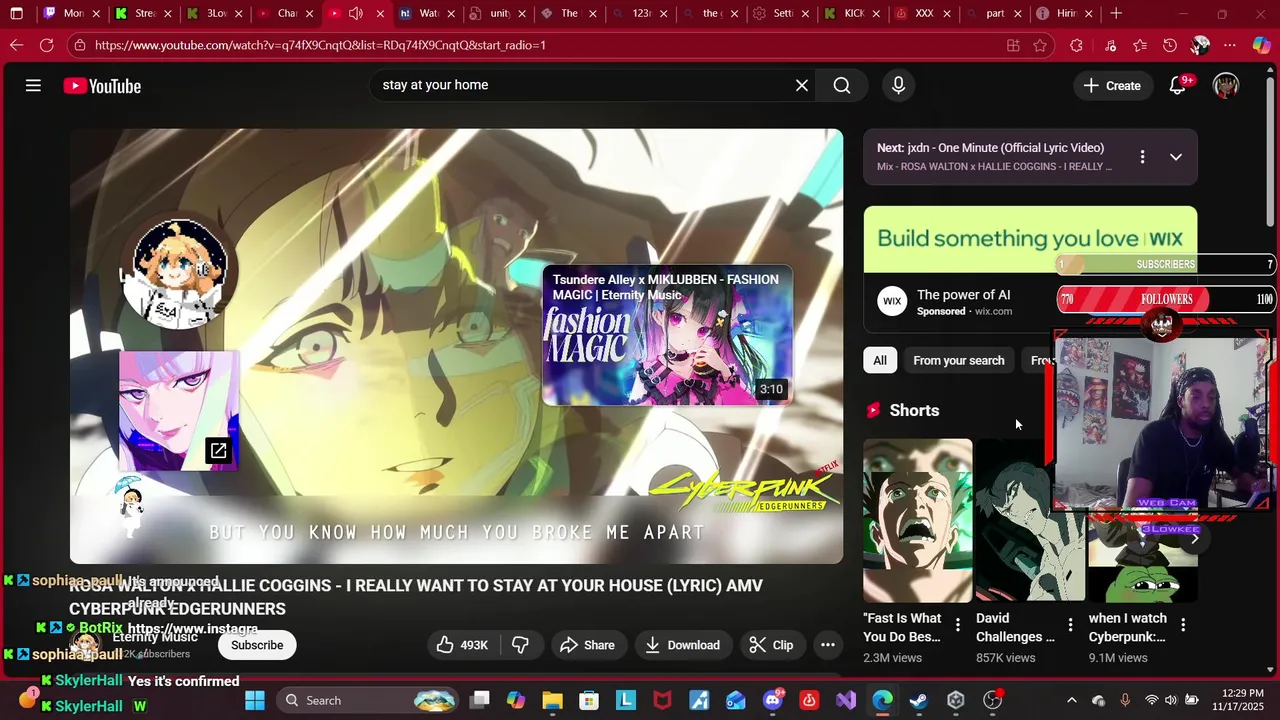Screen dimensions: 1280x720
Task: Like the video (493K)
Action: [461, 645]
